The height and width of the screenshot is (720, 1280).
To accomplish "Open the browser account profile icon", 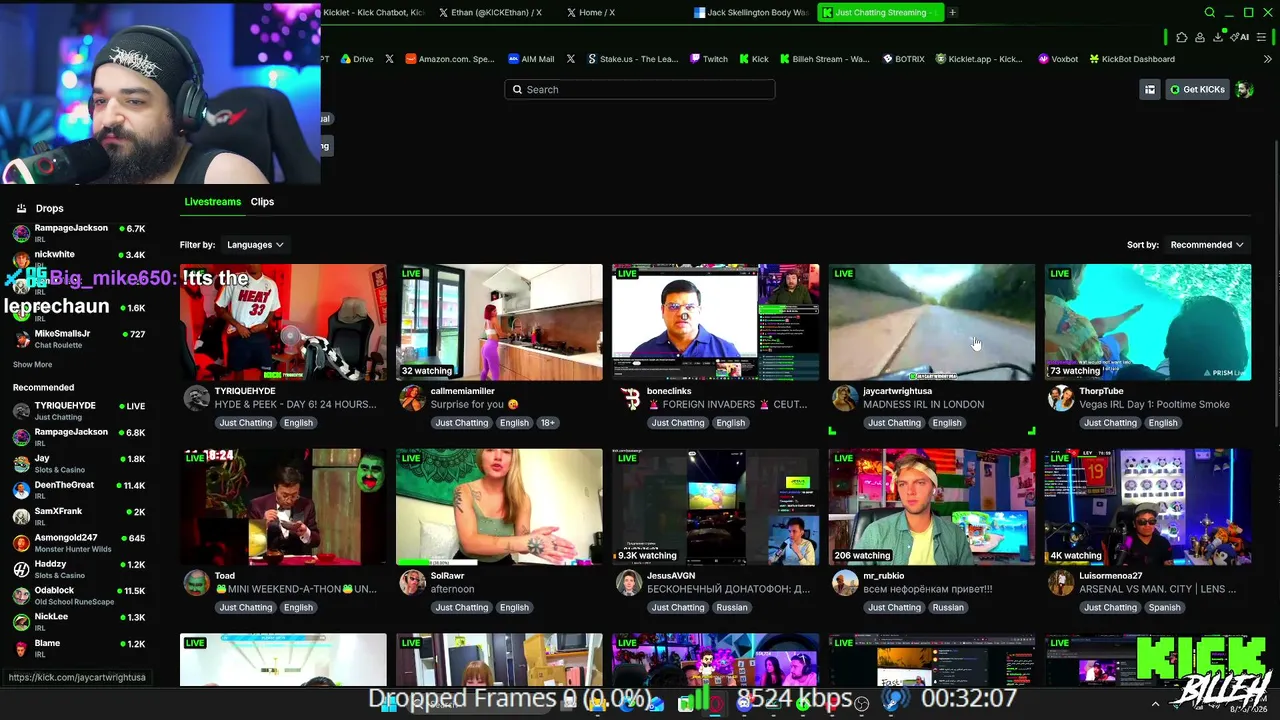I will 1200,37.
